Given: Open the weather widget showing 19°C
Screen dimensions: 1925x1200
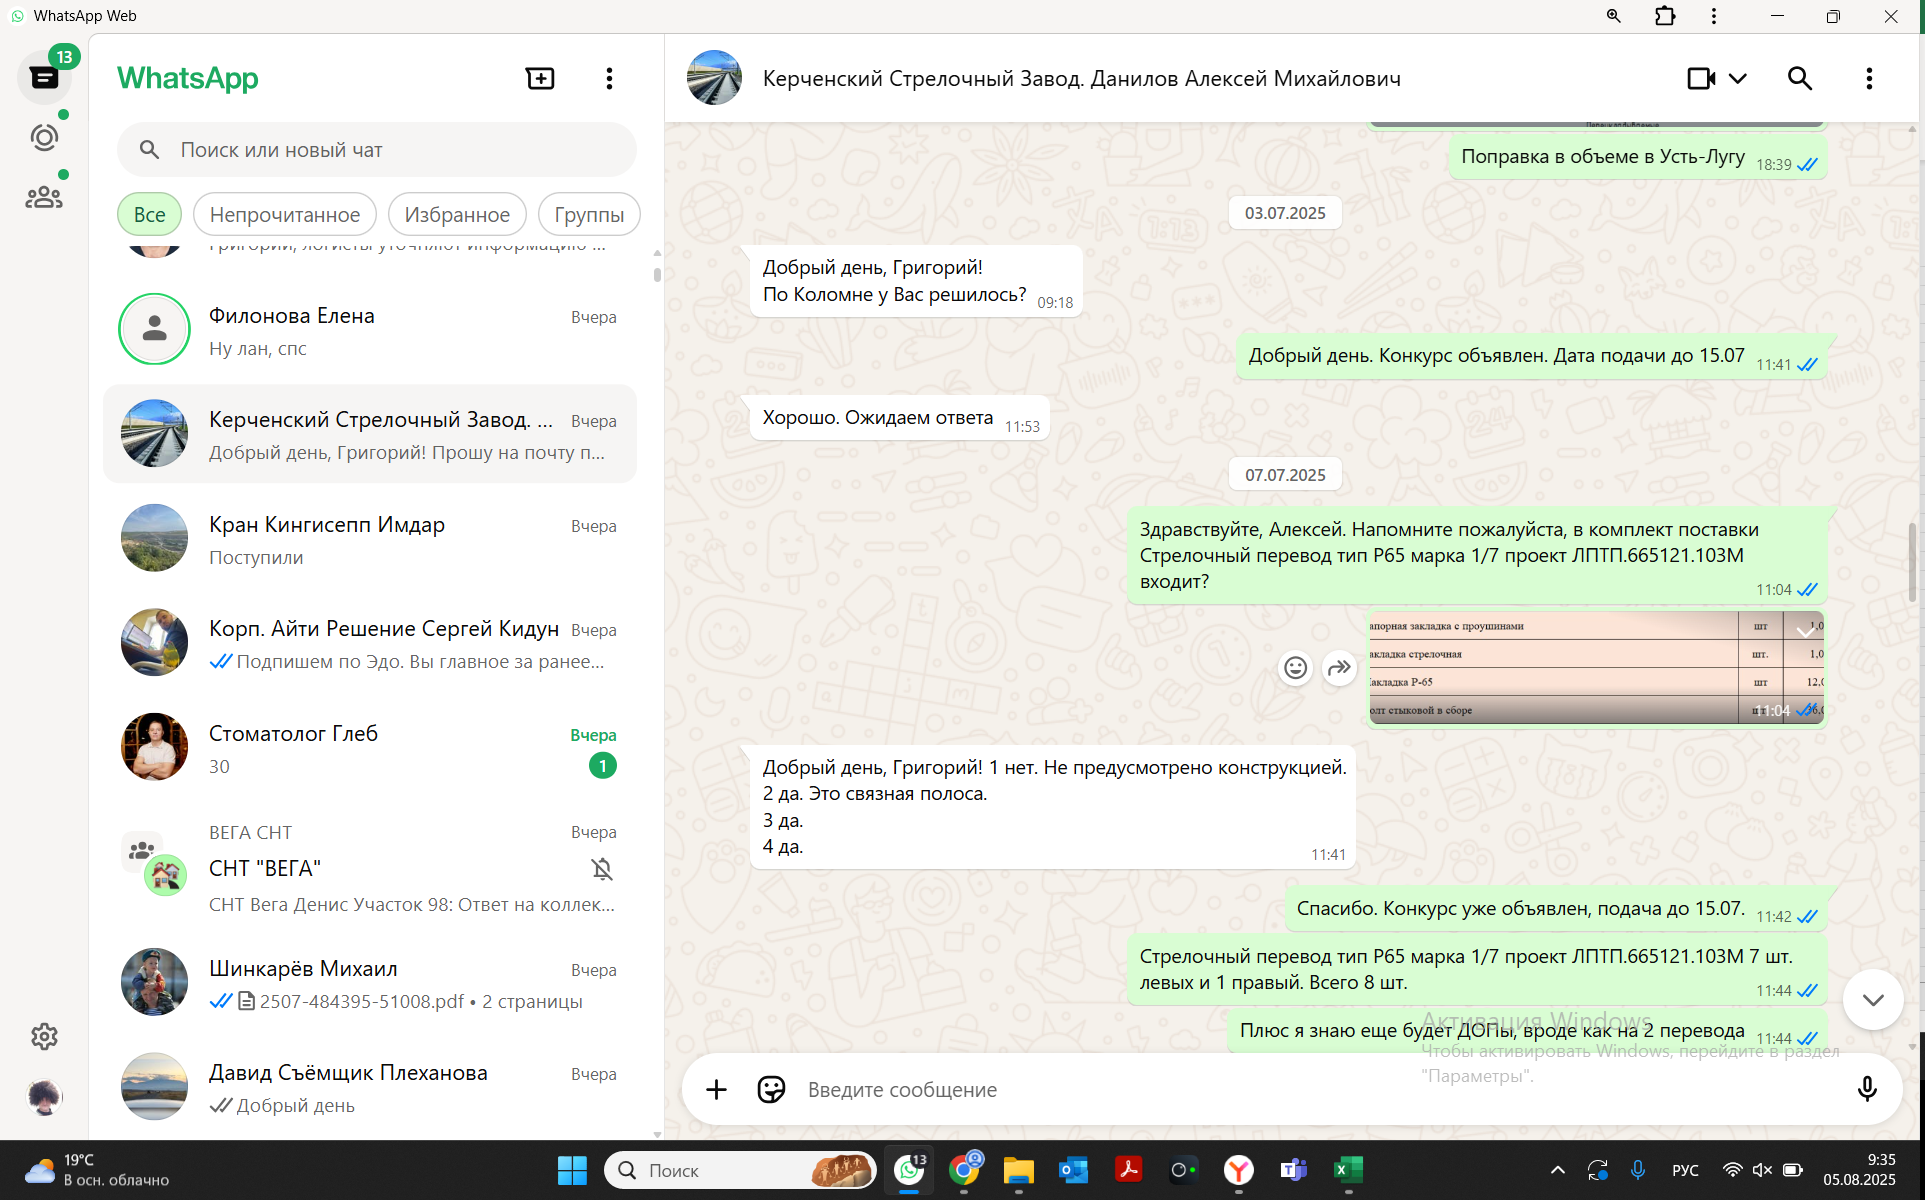Looking at the screenshot, I should coord(97,1170).
